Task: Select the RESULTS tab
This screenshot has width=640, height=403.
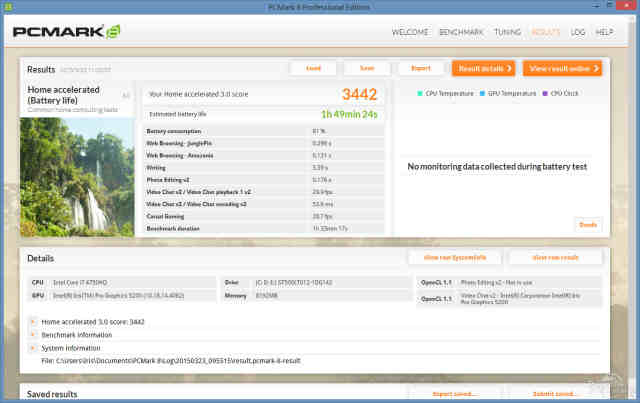Action: coord(545,32)
